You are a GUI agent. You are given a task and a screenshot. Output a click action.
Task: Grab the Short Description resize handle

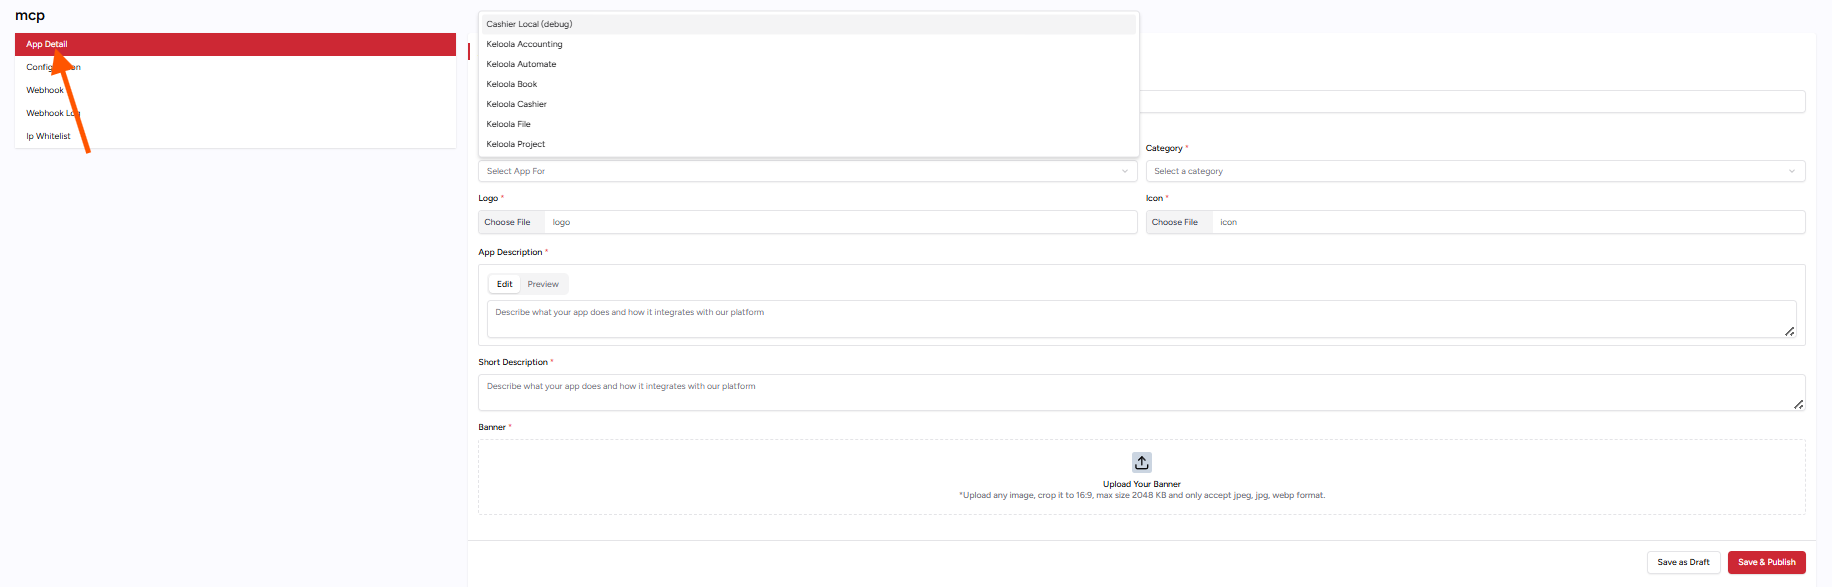pyautogui.click(x=1799, y=404)
